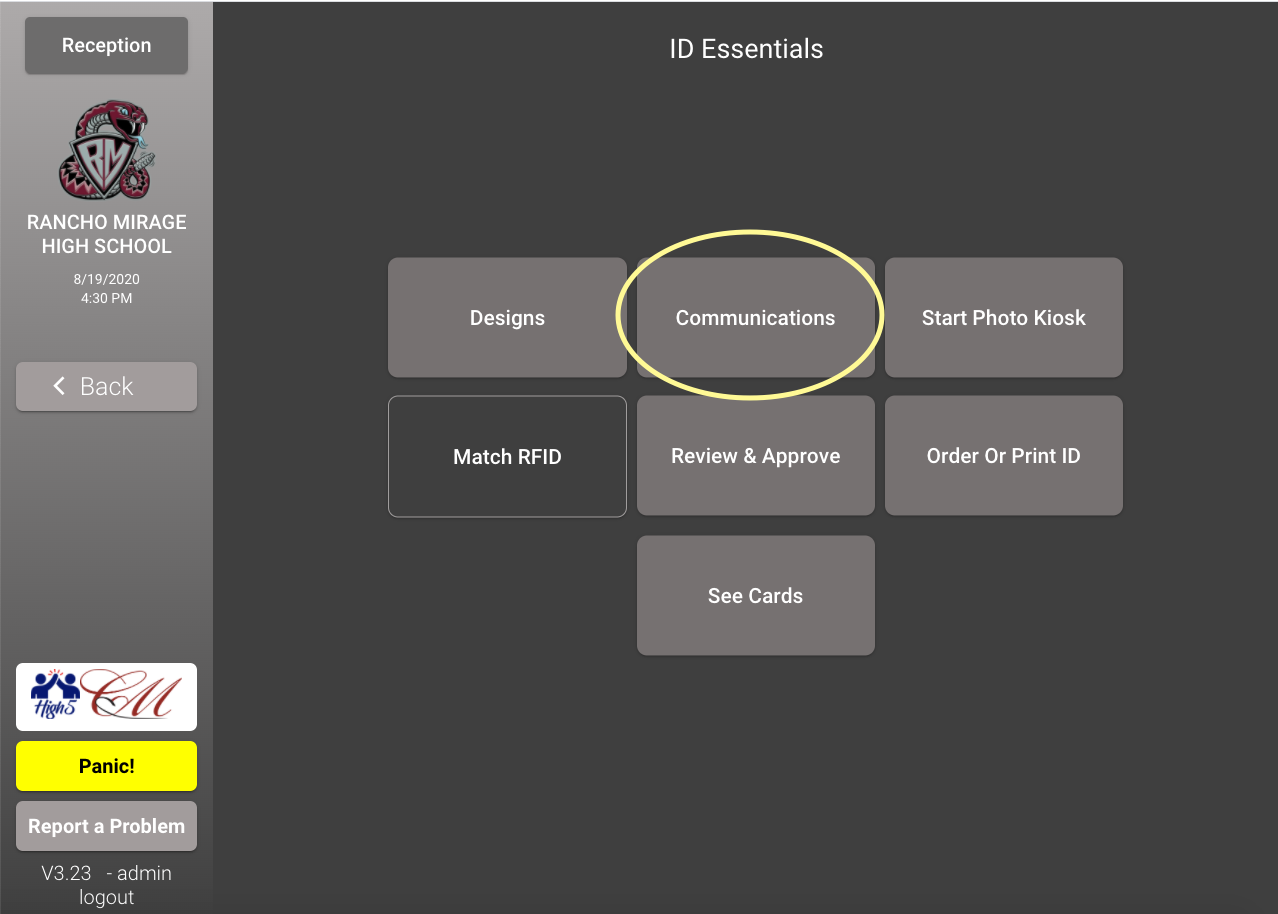Click the Reception button
This screenshot has width=1278, height=914.
pos(106,46)
